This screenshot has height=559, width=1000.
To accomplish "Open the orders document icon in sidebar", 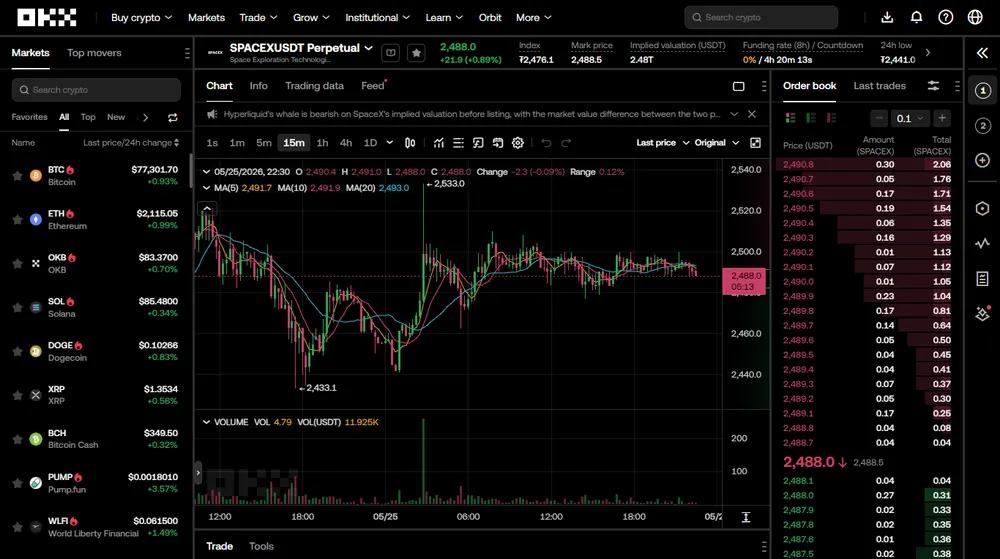I will point(983,279).
